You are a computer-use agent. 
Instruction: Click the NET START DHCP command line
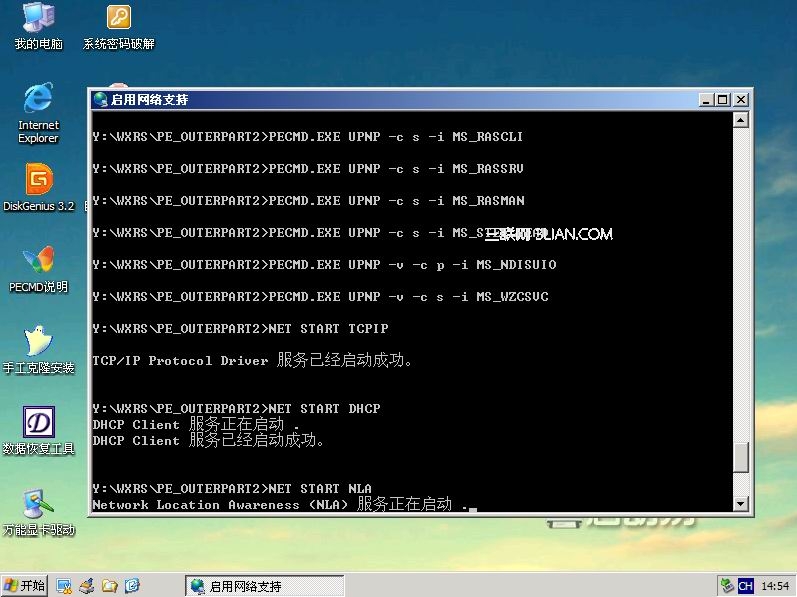click(236, 409)
